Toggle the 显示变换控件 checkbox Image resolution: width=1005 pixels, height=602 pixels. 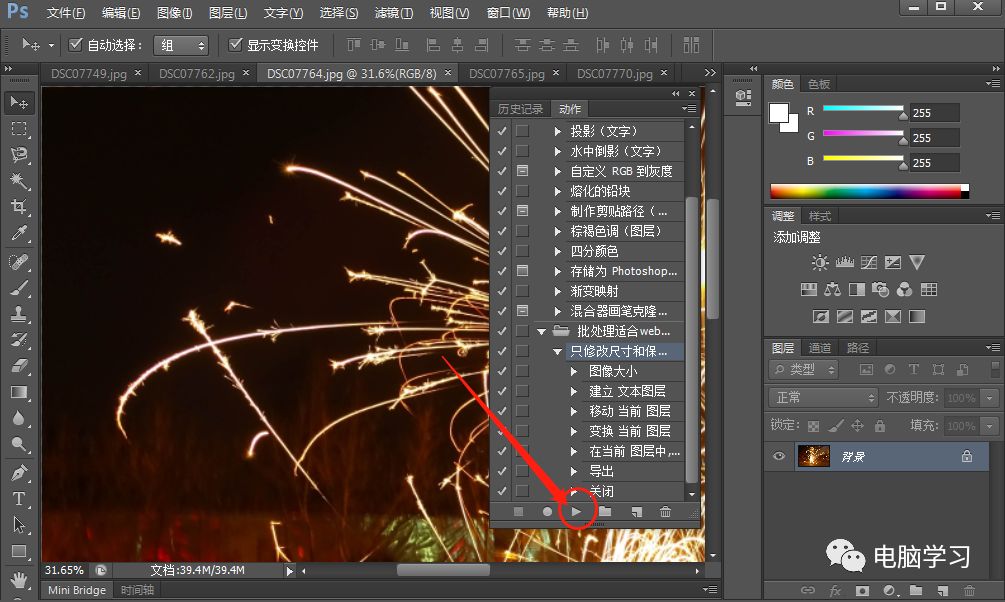coord(235,44)
